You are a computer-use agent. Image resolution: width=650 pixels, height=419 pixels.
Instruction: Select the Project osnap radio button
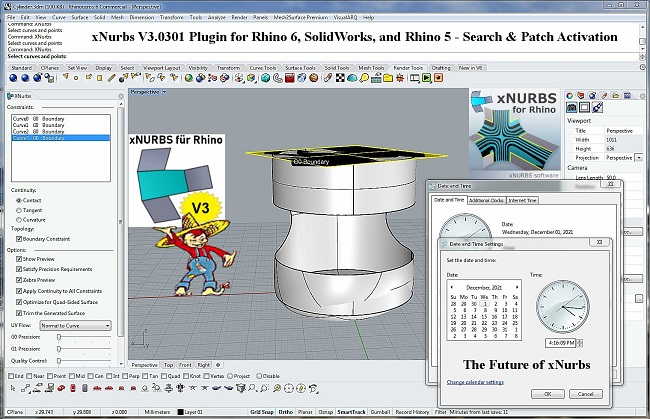230,376
